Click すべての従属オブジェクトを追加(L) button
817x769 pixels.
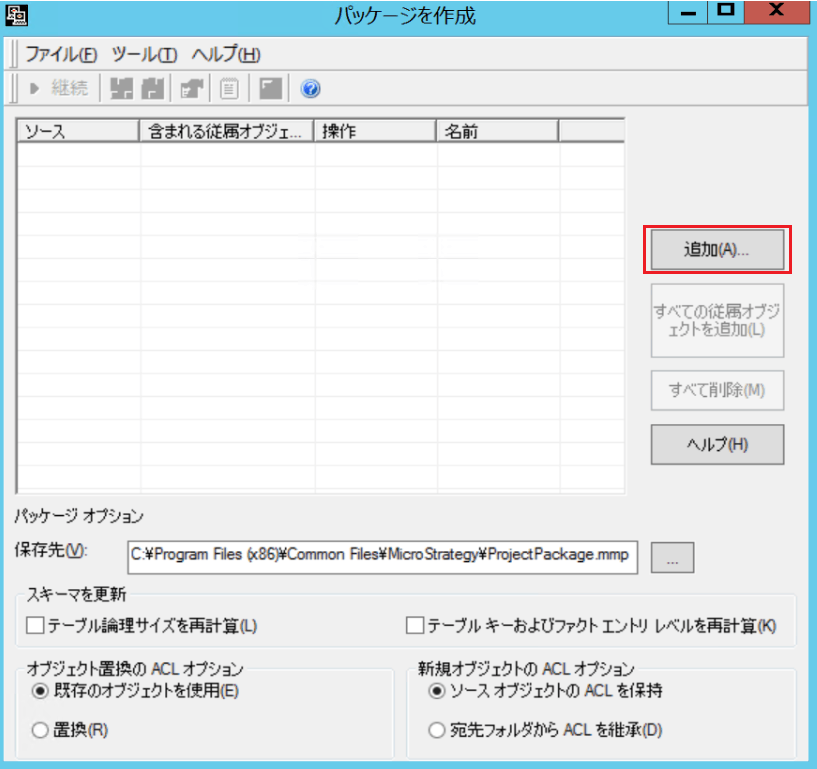point(717,320)
